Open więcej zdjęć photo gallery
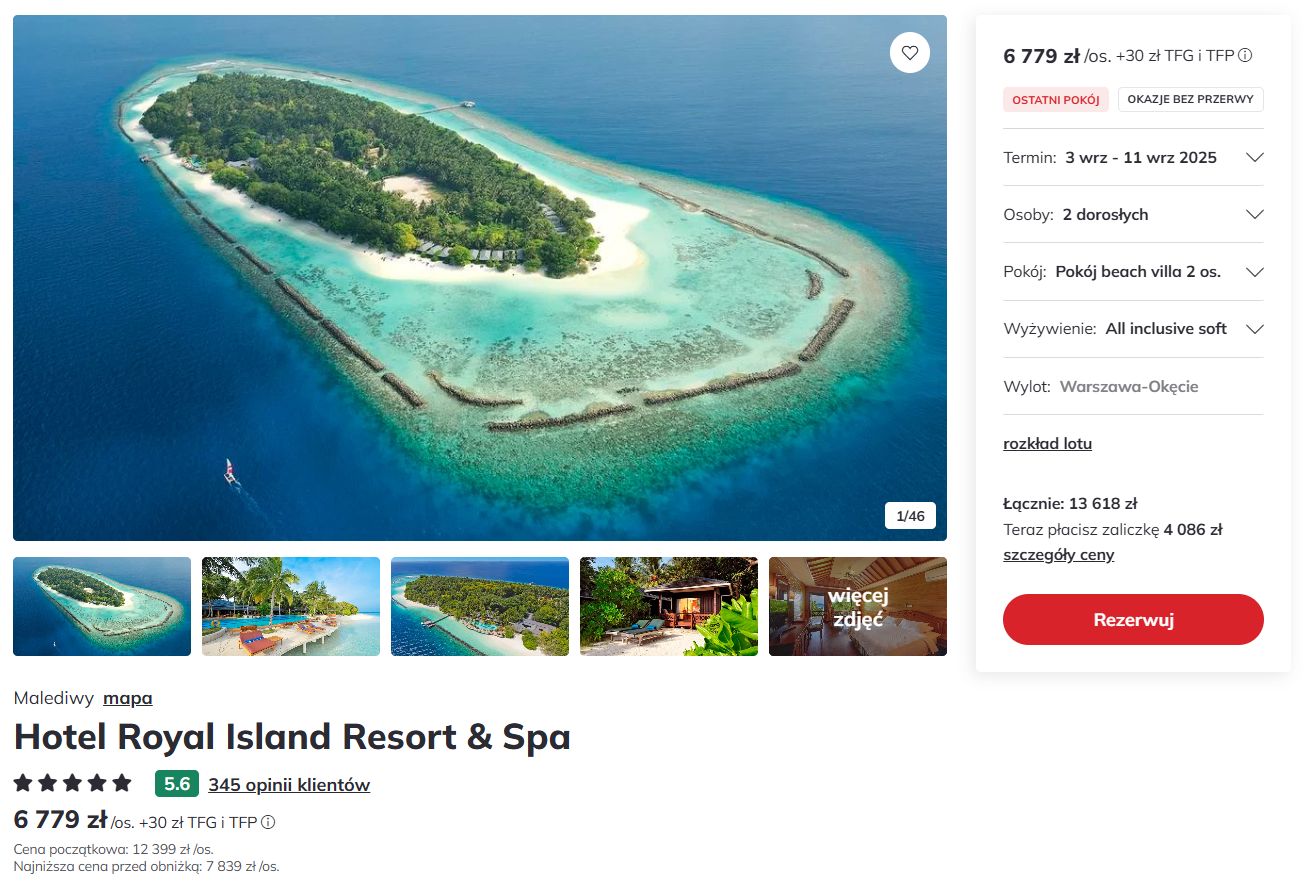1309x884 pixels. point(858,606)
